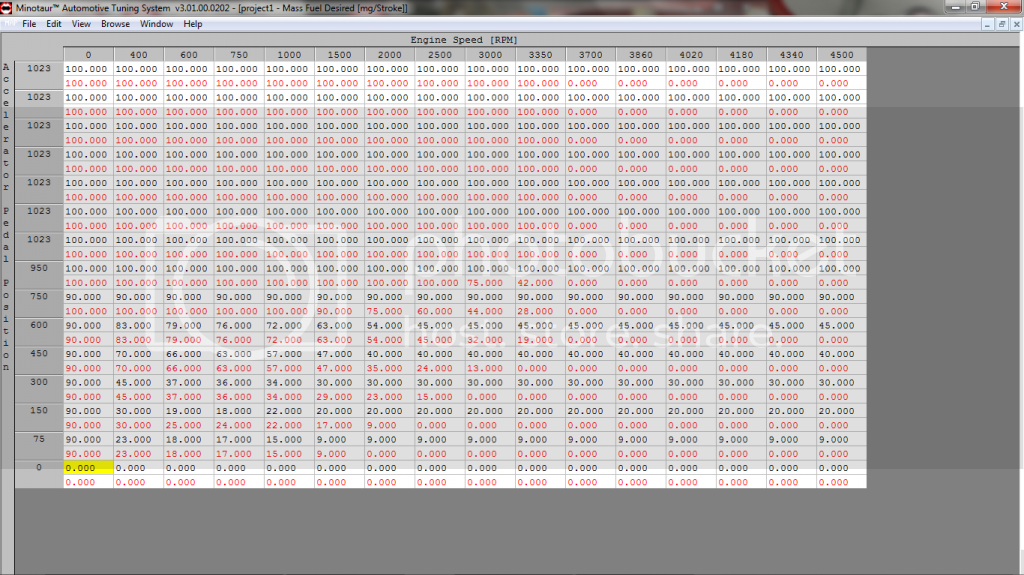Viewport: 1024px width, 575px height.
Task: Click the red 29.000 cell
Action: (x=340, y=397)
